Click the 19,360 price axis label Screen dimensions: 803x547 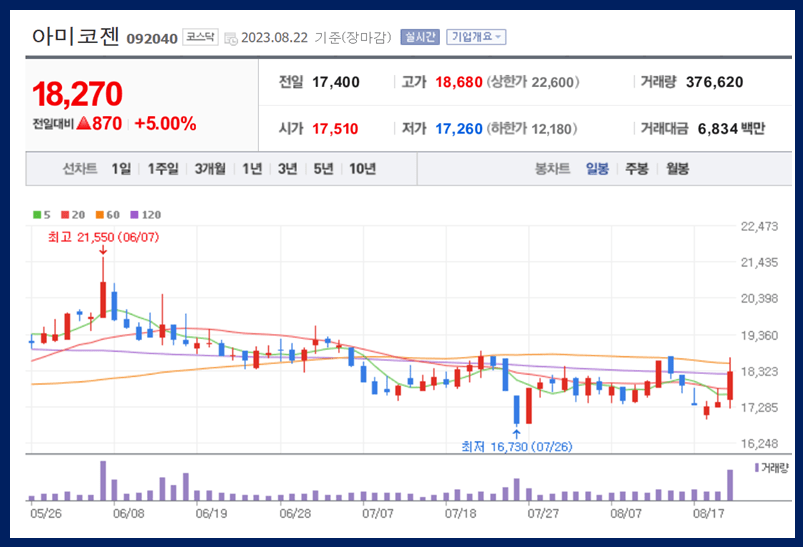click(759, 335)
